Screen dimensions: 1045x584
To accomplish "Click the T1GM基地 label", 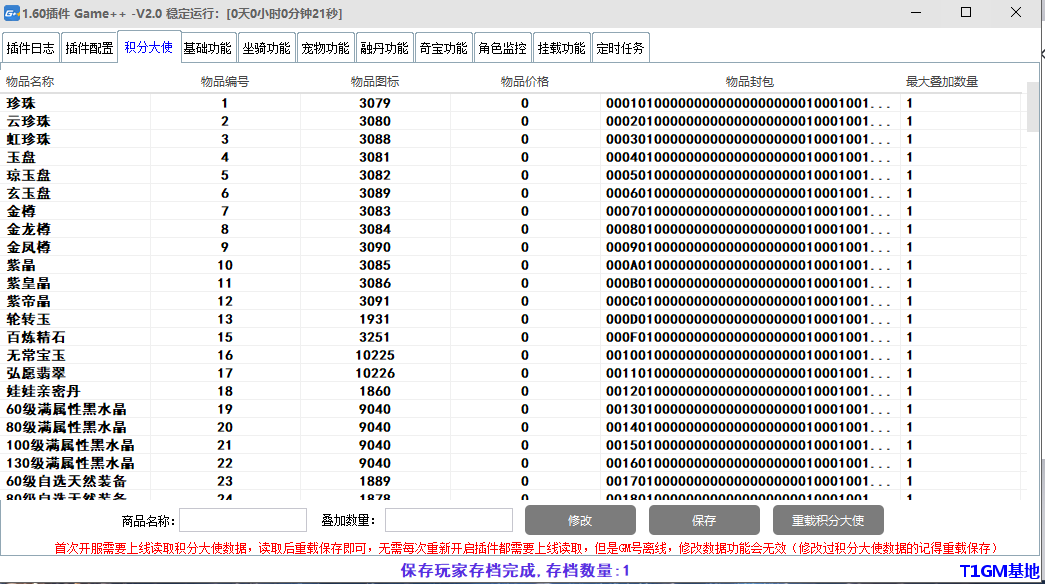I will coord(999,571).
